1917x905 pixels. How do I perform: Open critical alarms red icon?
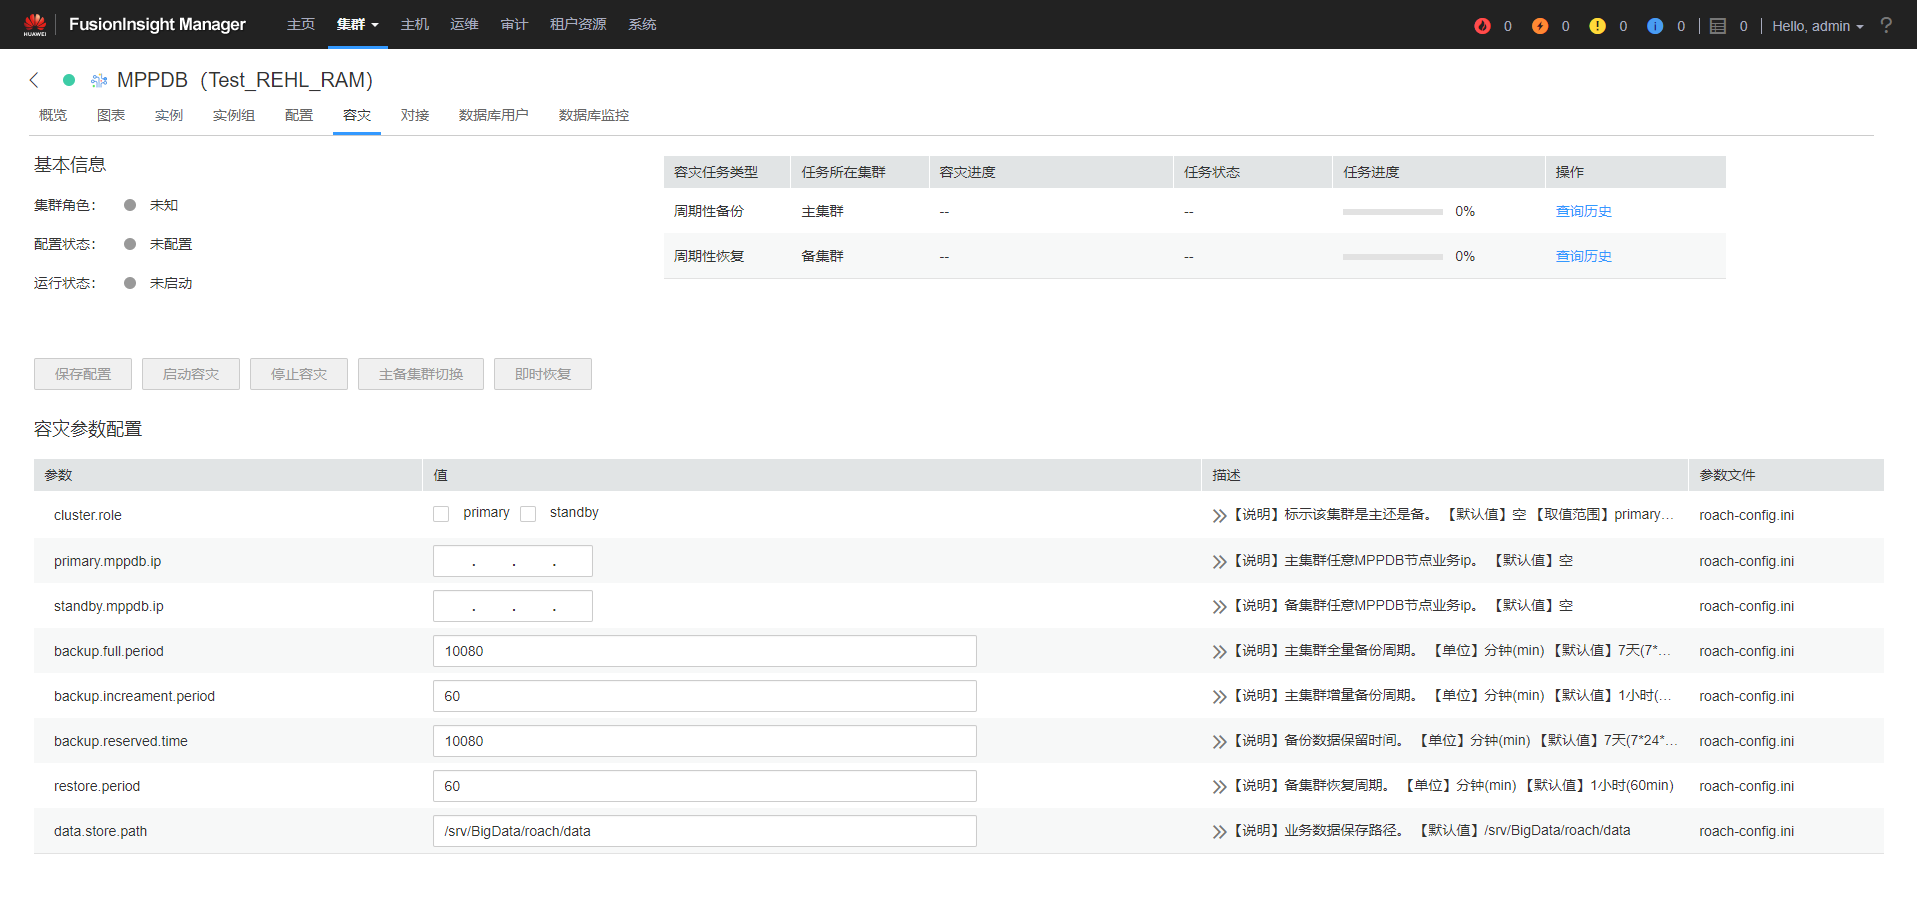pos(1482,26)
